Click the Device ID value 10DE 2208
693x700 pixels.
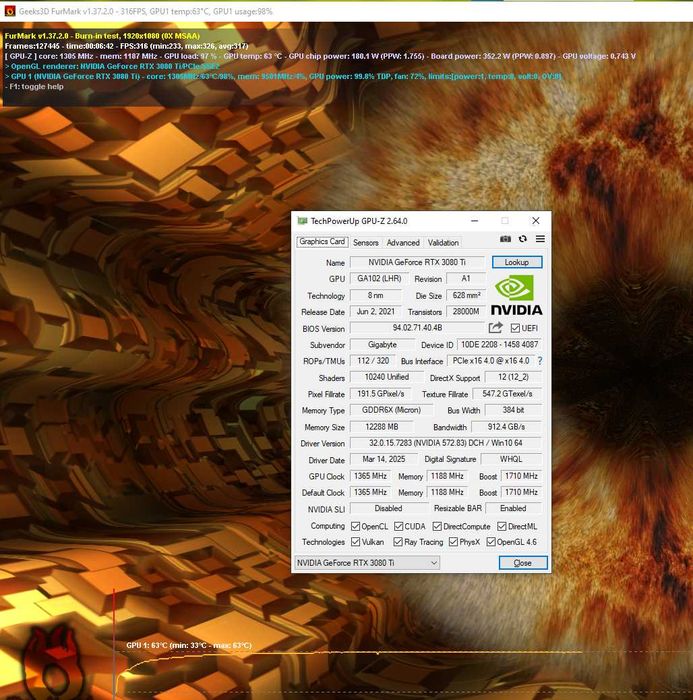click(x=499, y=345)
